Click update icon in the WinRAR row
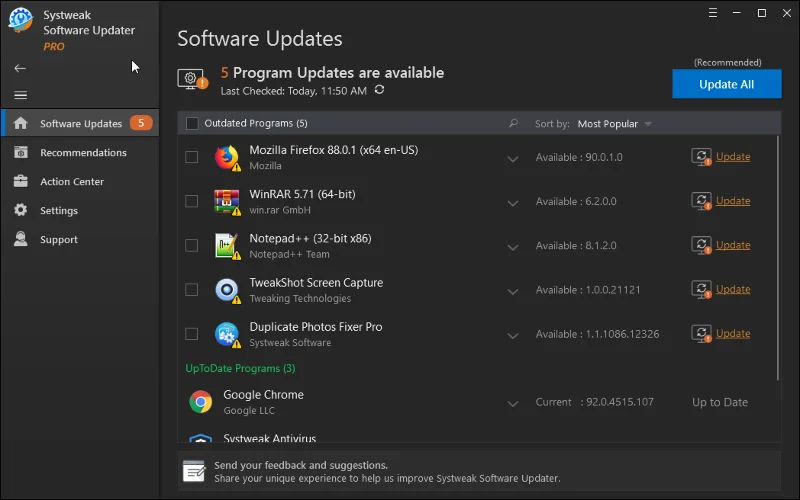 (701, 201)
